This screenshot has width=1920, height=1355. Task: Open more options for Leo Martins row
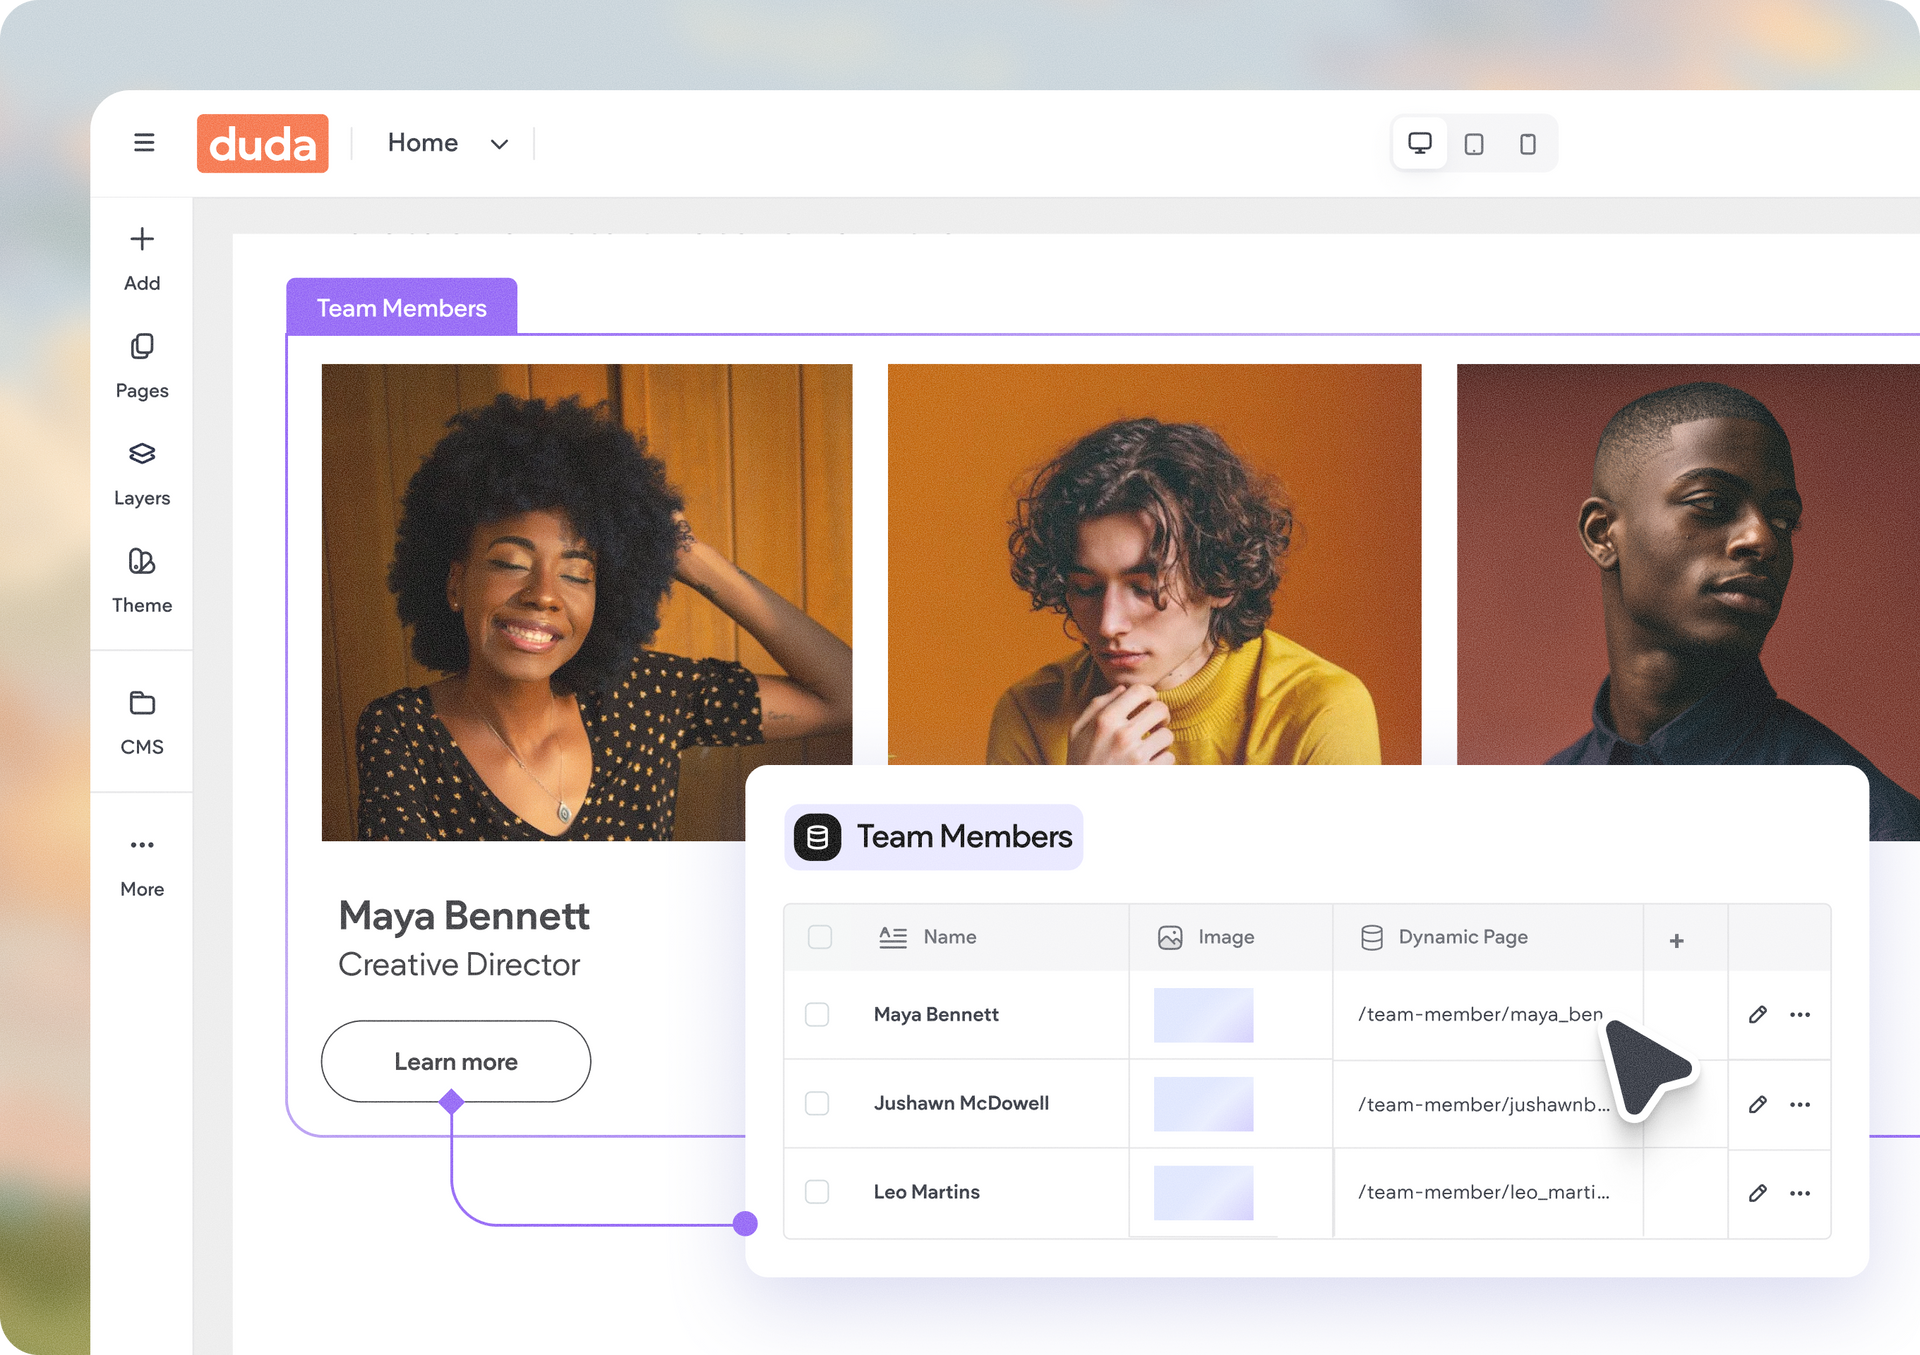(1800, 1193)
